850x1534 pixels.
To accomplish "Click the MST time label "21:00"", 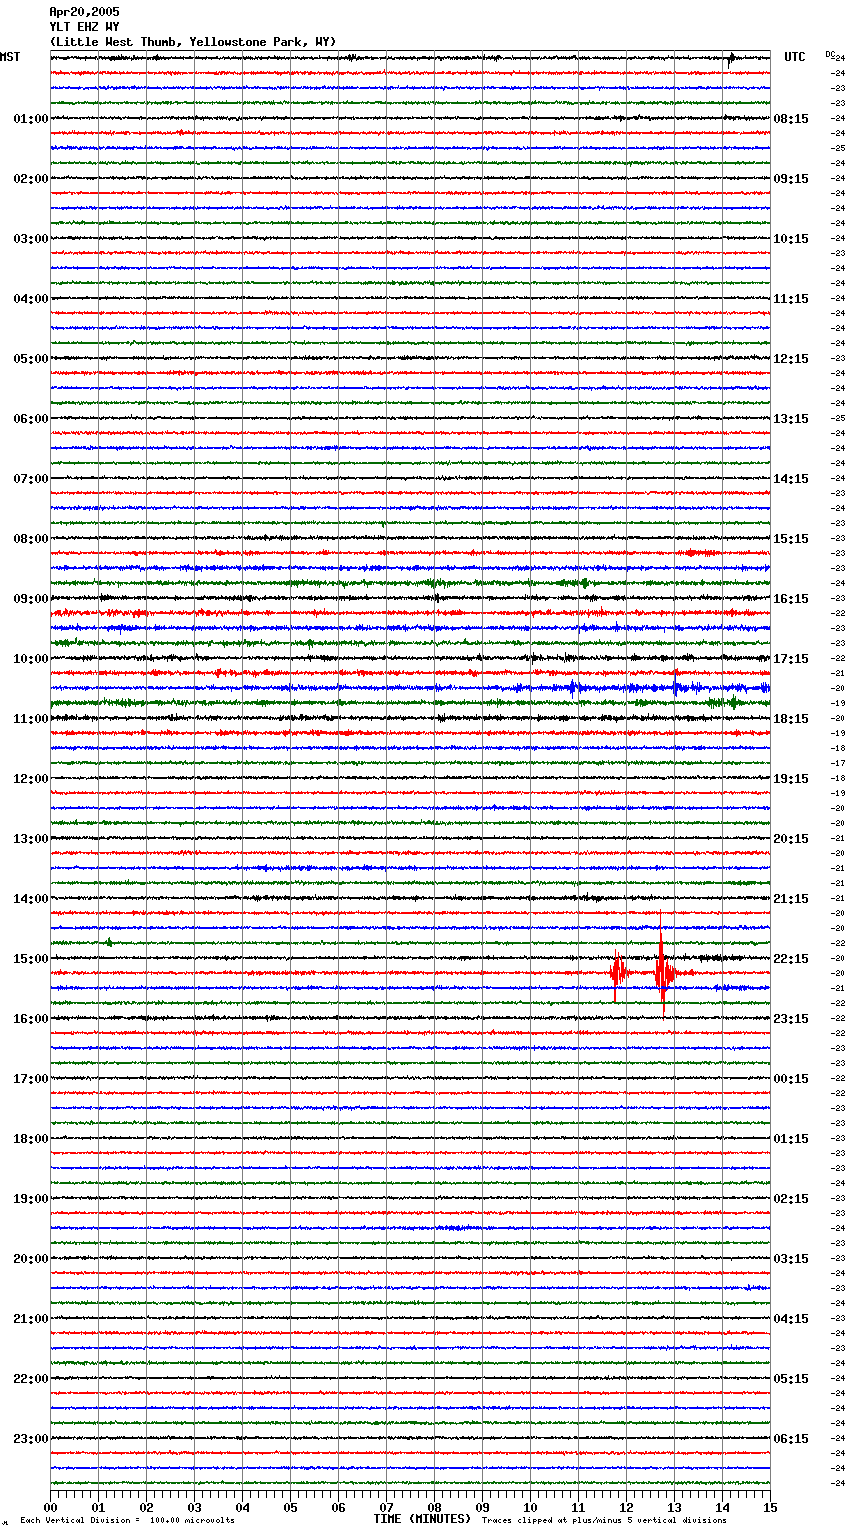I will (31, 1319).
